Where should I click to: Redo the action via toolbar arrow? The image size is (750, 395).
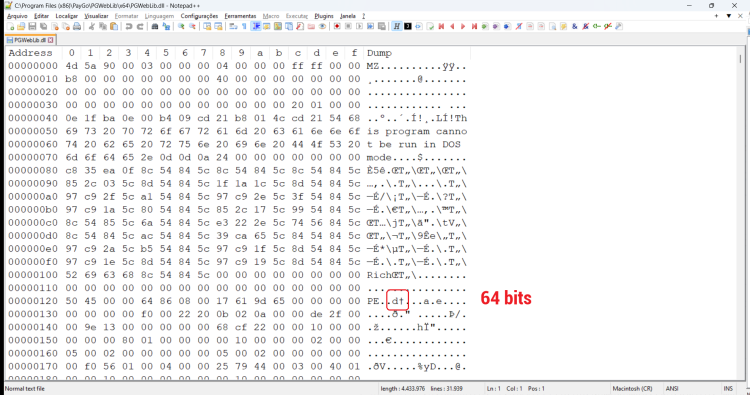[x=140, y=26]
